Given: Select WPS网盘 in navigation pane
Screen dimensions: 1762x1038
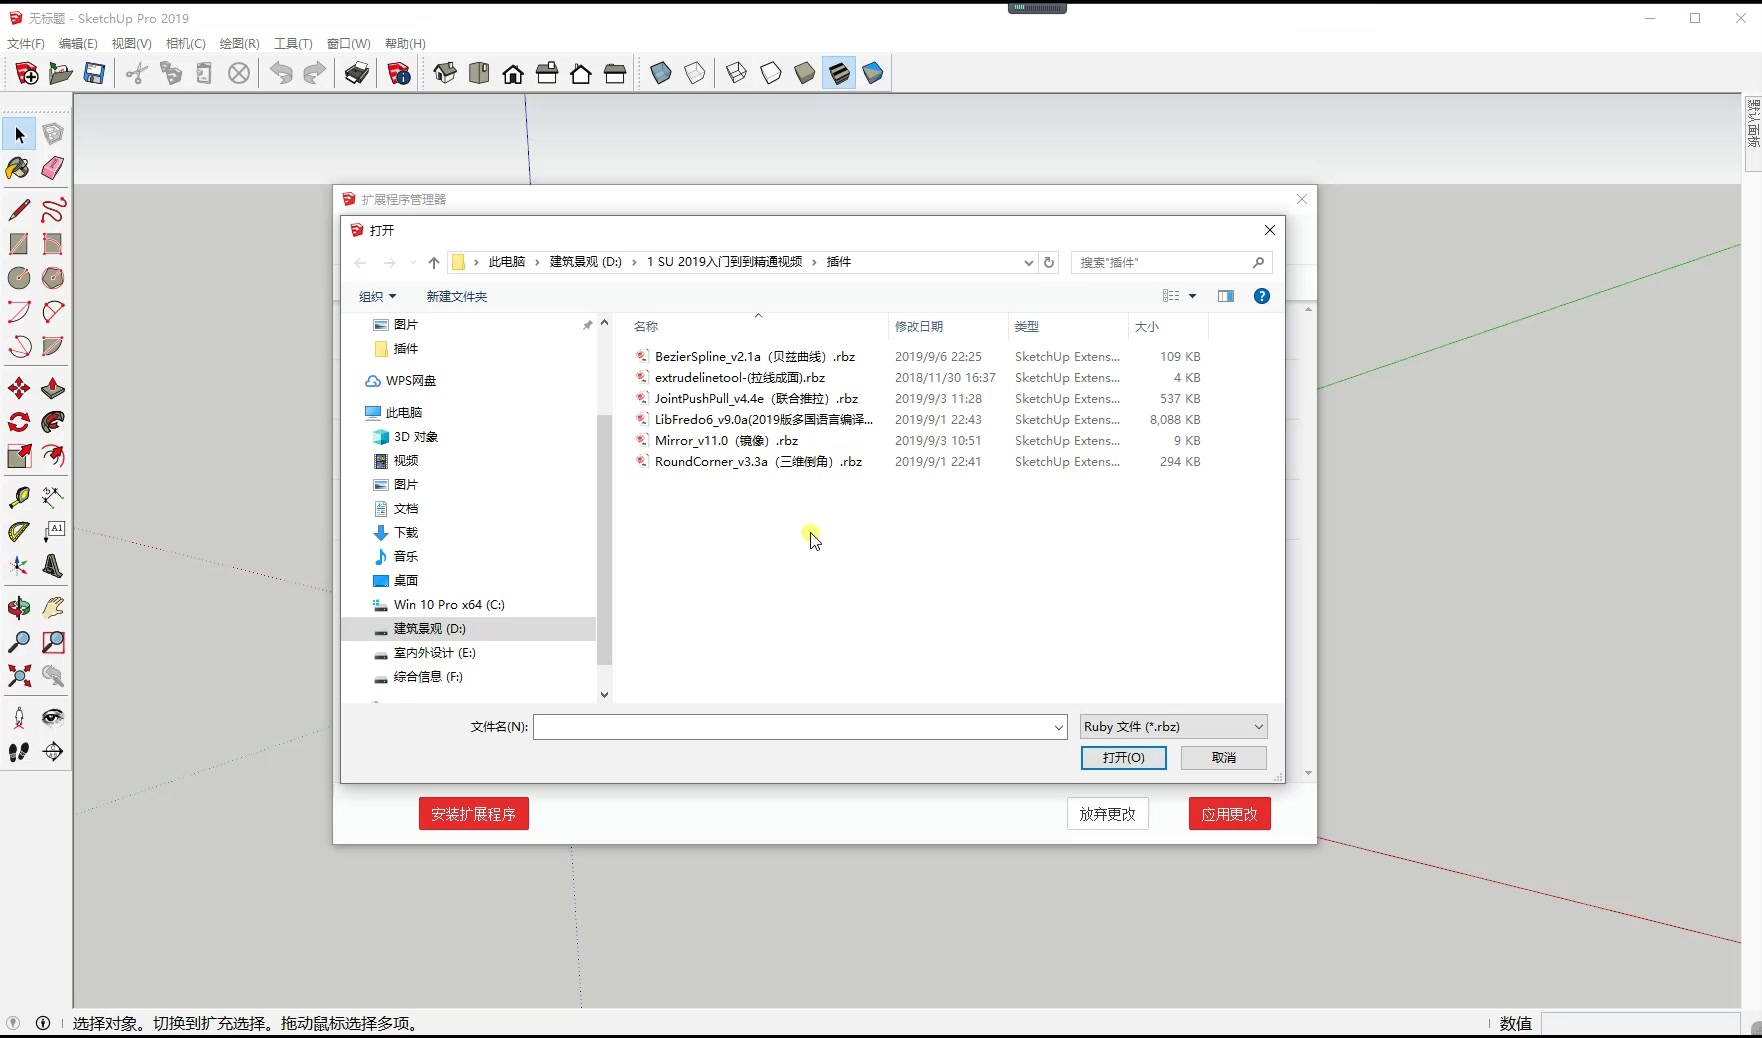Looking at the screenshot, I should (x=410, y=380).
